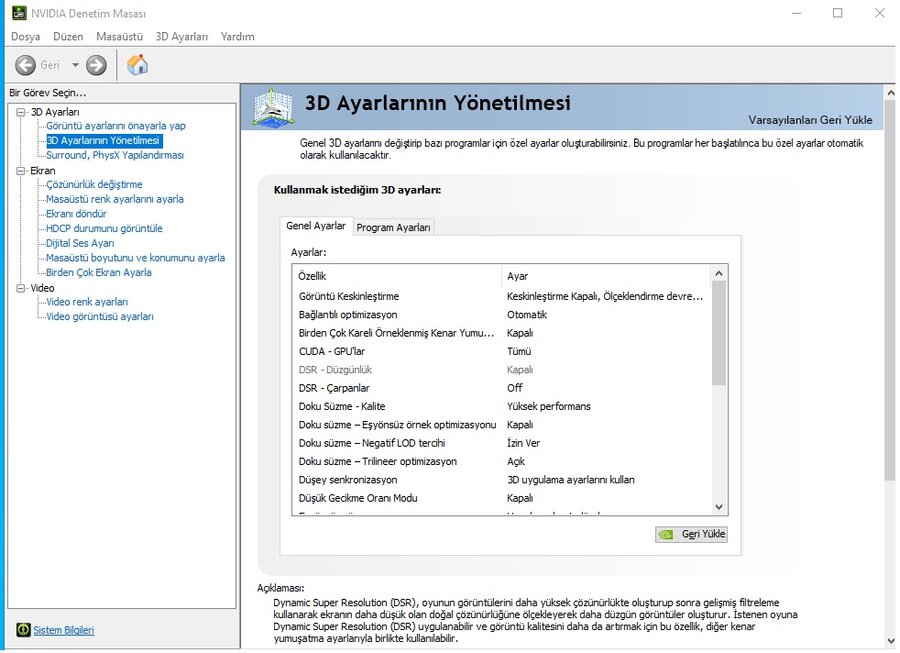
Task: Select the Görüntü Keskinleştirme setting row
Action: tap(501, 297)
